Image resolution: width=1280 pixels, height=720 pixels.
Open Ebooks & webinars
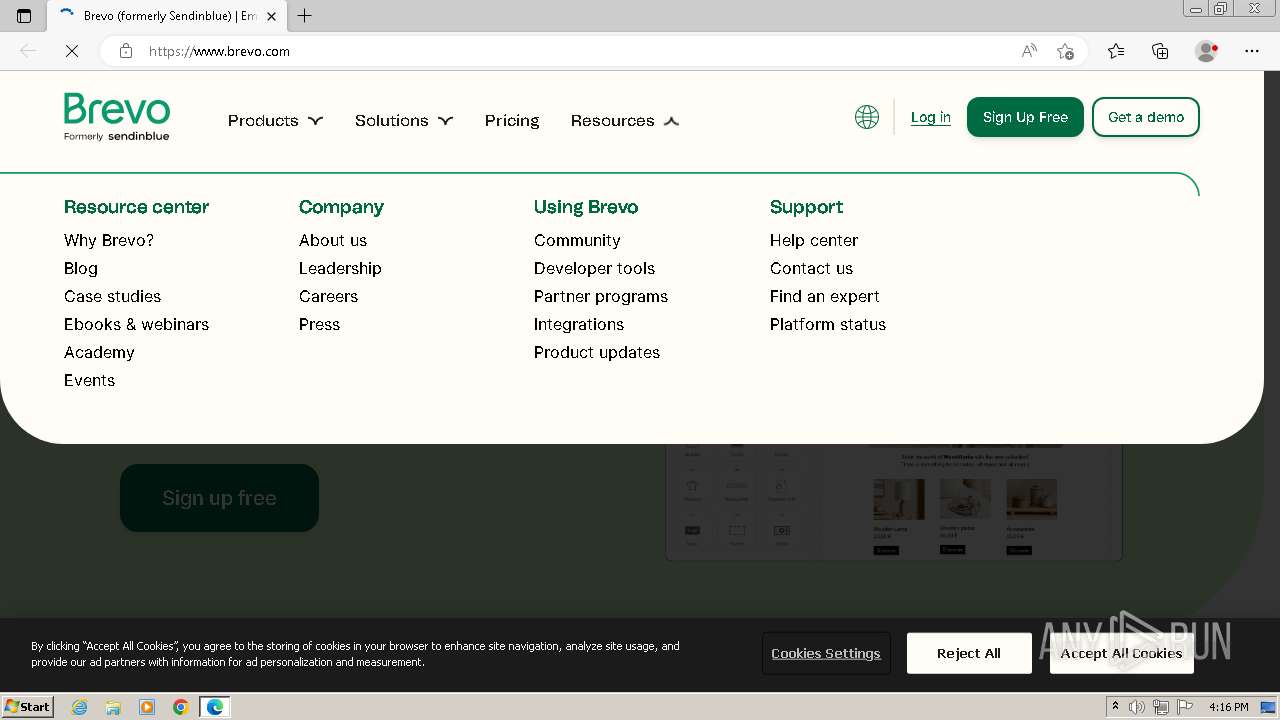pyautogui.click(x=136, y=324)
